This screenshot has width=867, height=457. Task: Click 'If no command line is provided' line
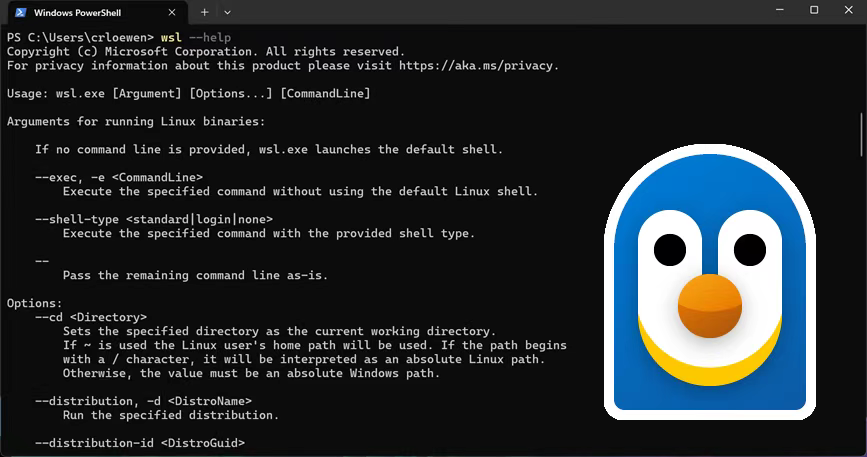[269, 149]
